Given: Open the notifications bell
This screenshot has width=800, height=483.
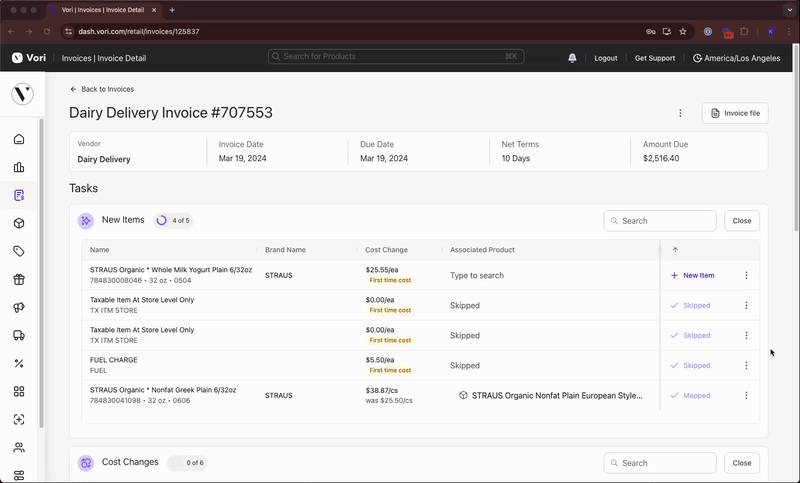Looking at the screenshot, I should pyautogui.click(x=572, y=58).
